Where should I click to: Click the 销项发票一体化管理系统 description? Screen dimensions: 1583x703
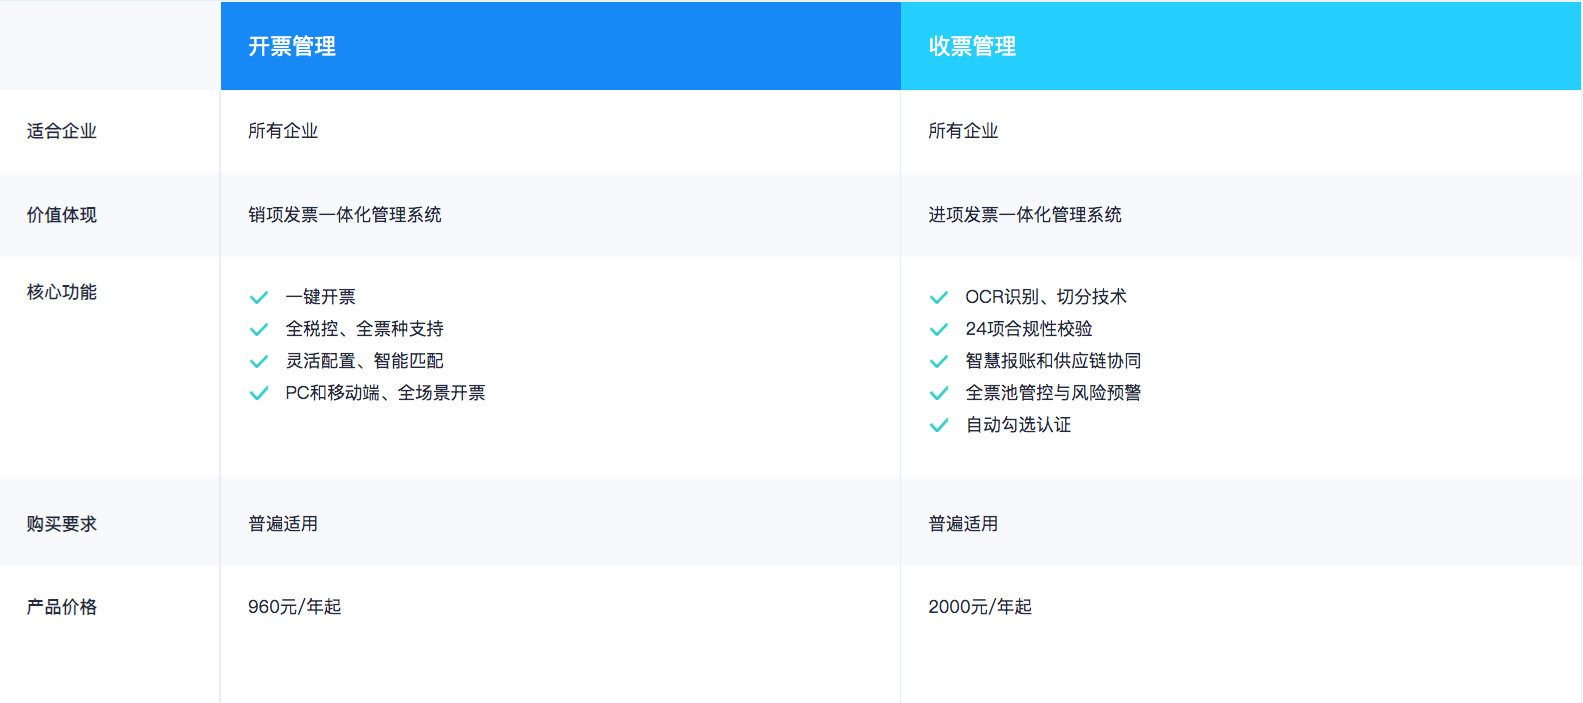(345, 215)
